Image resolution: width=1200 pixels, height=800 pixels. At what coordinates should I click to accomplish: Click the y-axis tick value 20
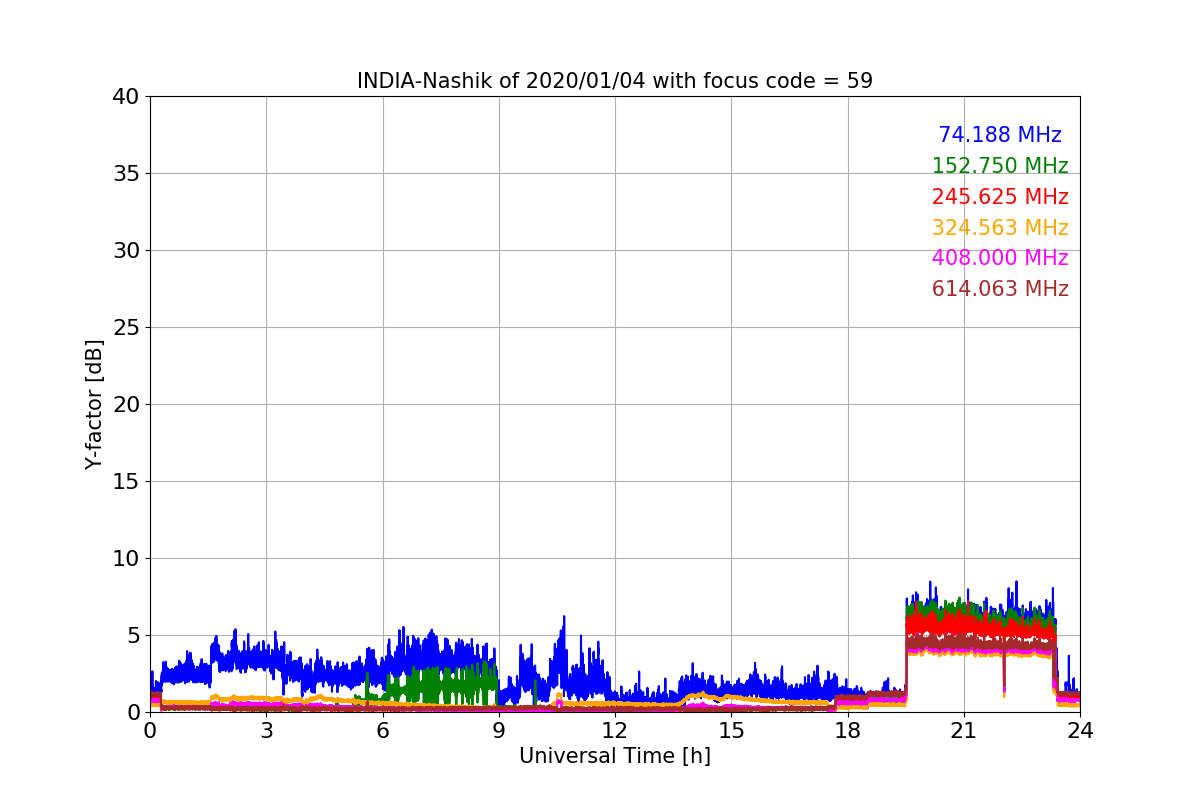click(126, 405)
